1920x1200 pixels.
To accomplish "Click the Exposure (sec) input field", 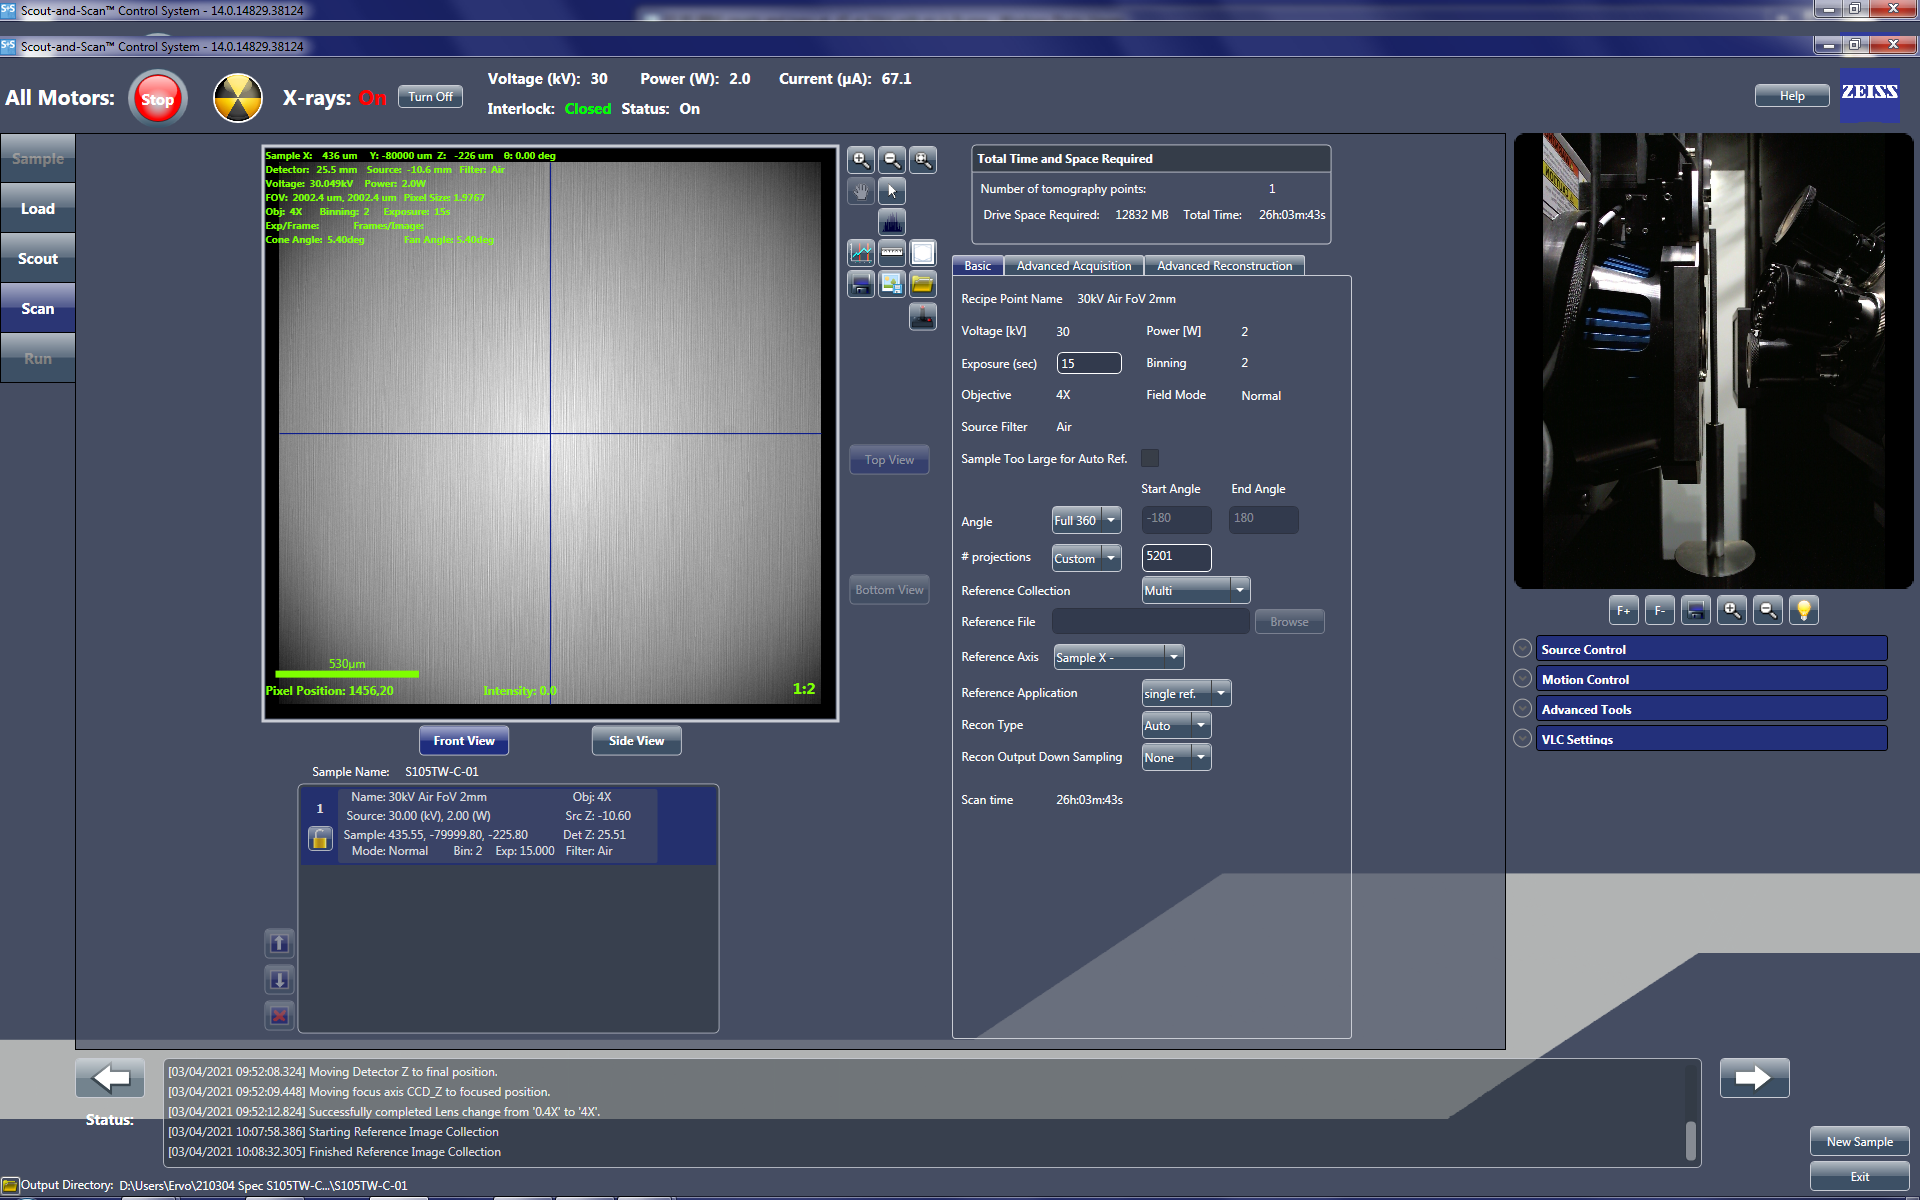I will [1088, 363].
